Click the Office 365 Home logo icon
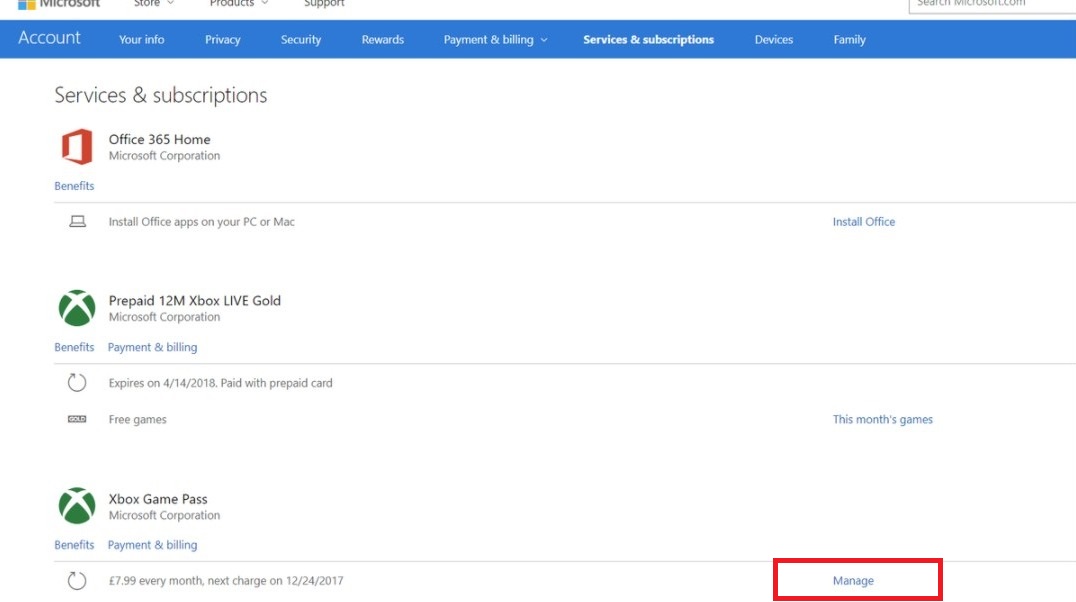The height and width of the screenshot is (602, 1076). pos(77,148)
